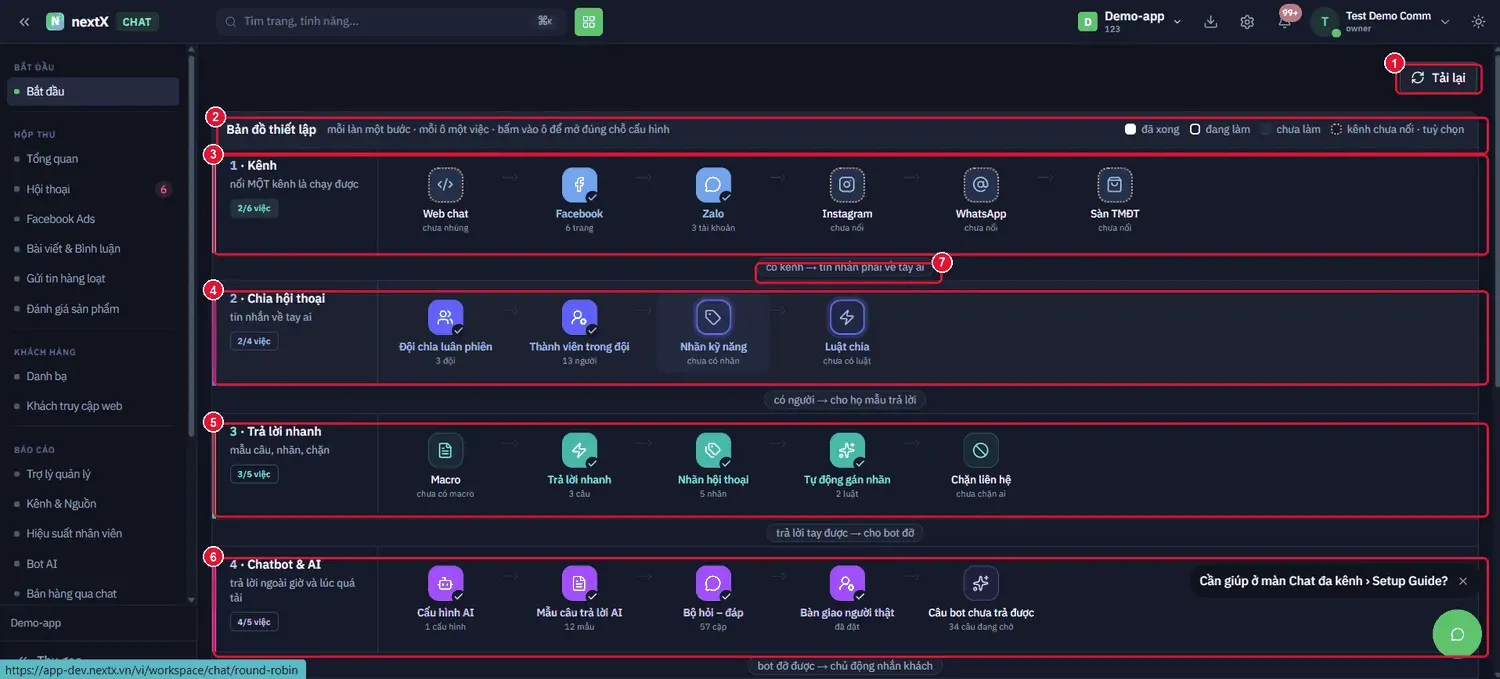1500x679 pixels.
Task: Select the Macro document icon
Action: tap(445, 451)
